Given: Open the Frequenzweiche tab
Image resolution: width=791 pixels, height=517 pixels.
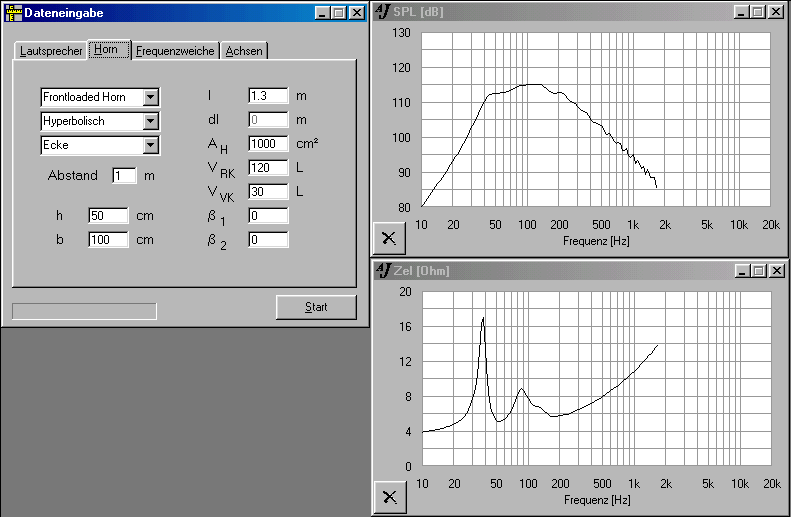Looking at the screenshot, I should click(175, 51).
